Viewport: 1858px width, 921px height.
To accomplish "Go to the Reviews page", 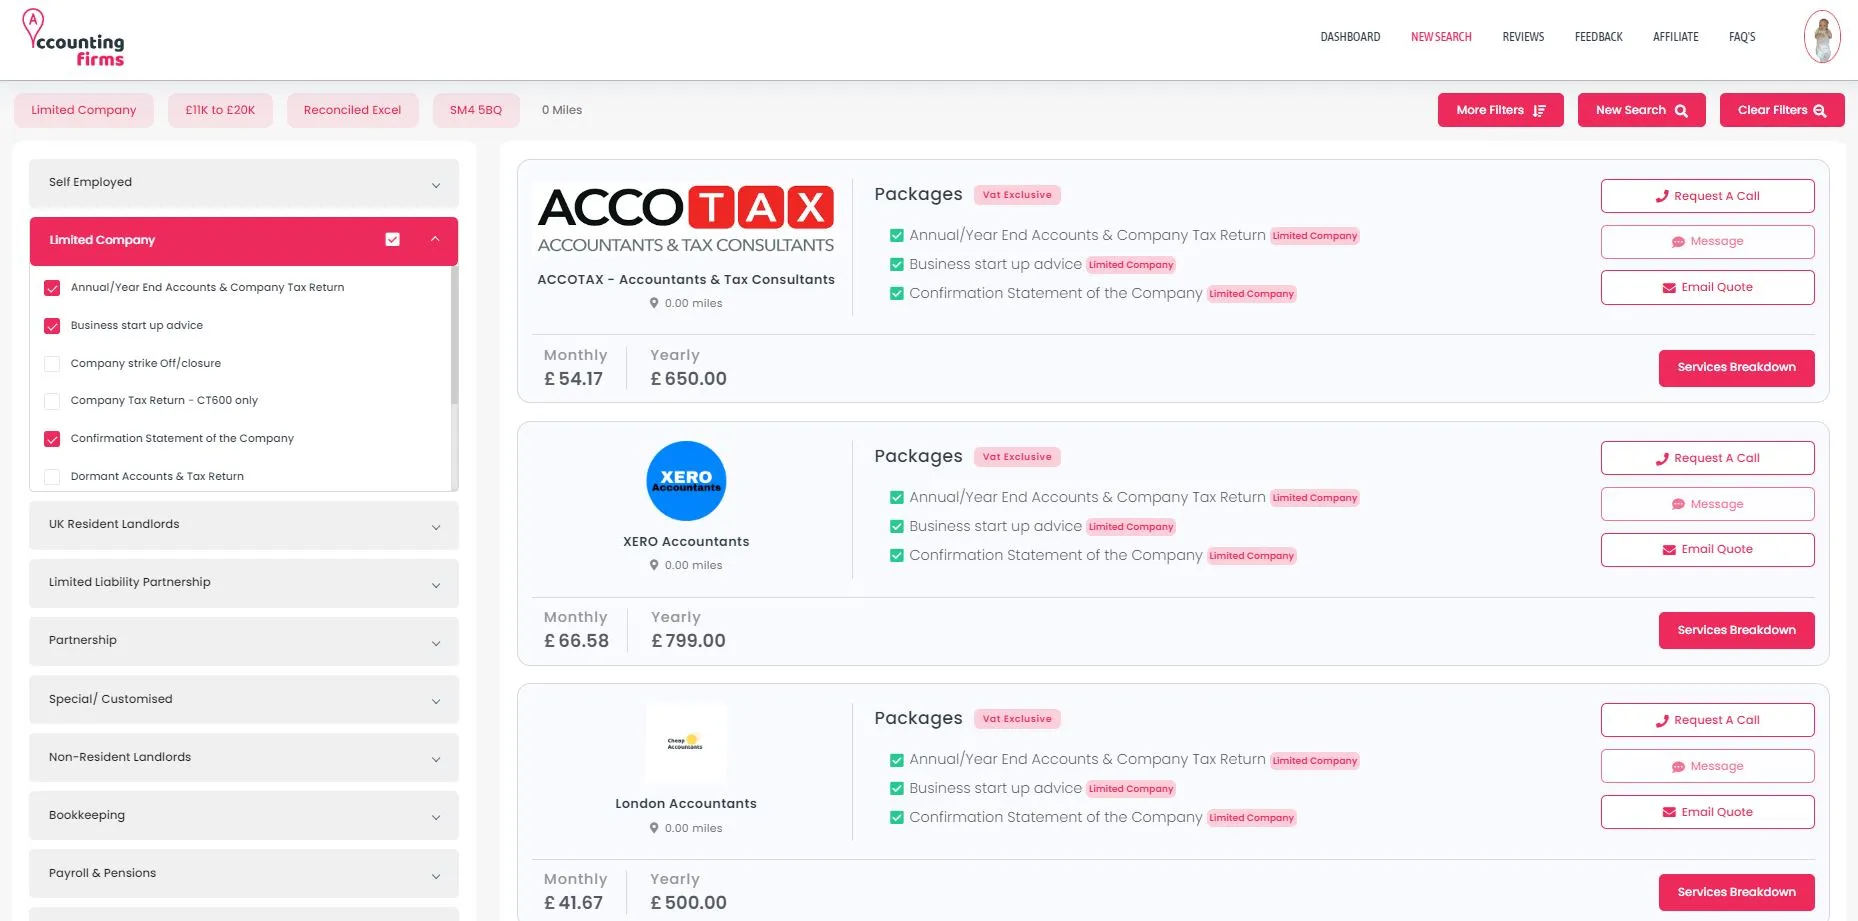I will click(1523, 37).
